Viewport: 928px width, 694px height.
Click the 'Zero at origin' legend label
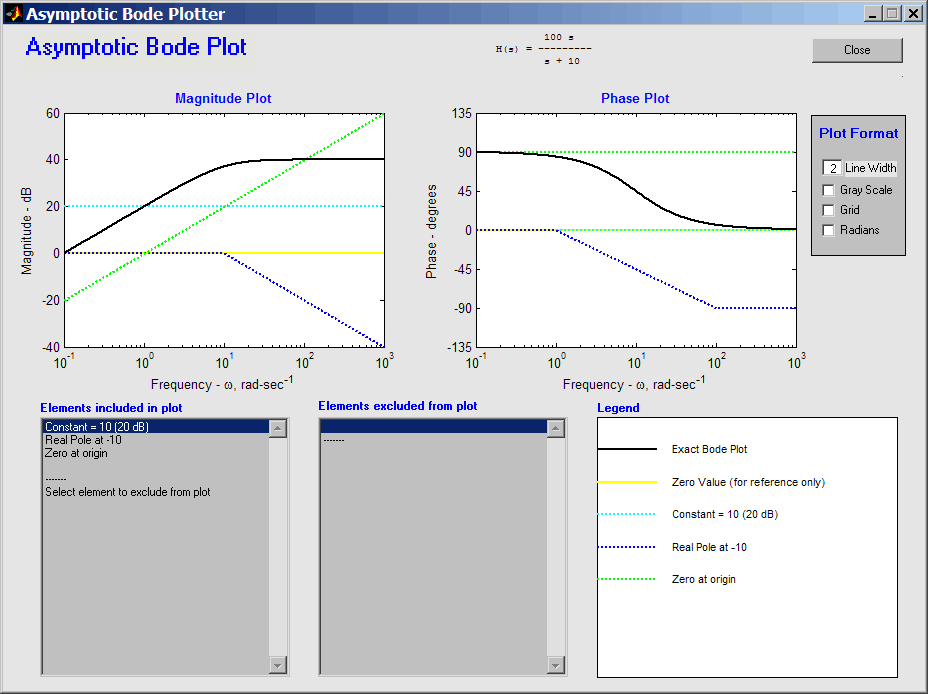tap(704, 579)
